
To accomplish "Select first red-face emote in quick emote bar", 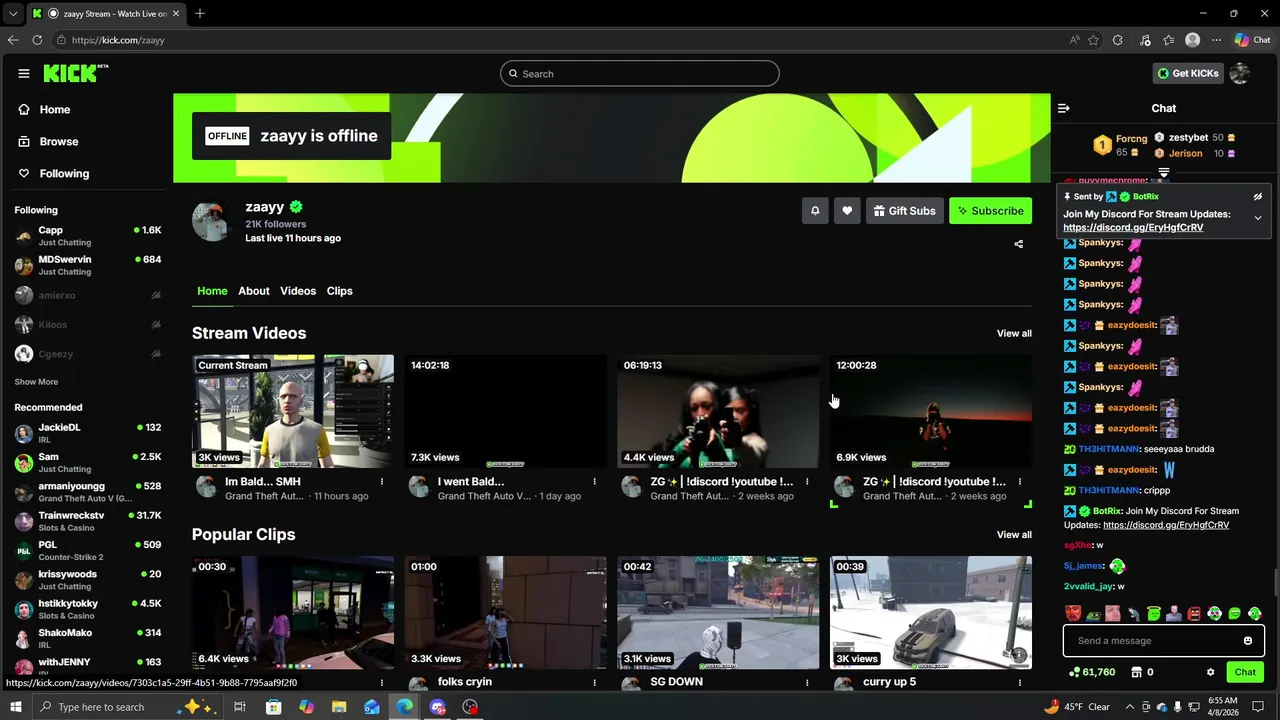I will (1073, 614).
